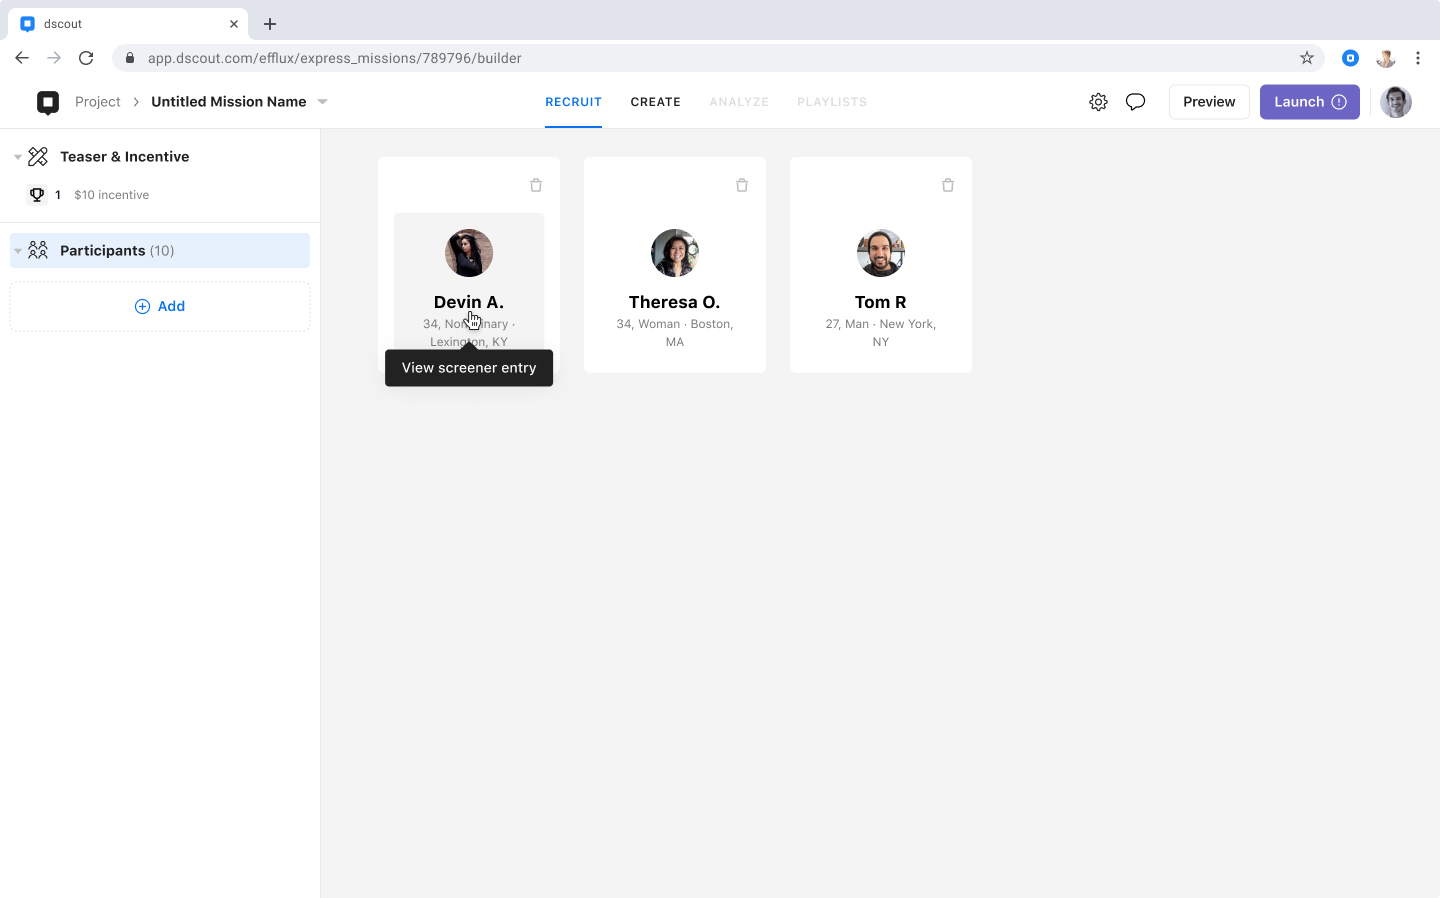Open the Chrome profile avatar
1440x898 pixels.
pyautogui.click(x=1385, y=58)
